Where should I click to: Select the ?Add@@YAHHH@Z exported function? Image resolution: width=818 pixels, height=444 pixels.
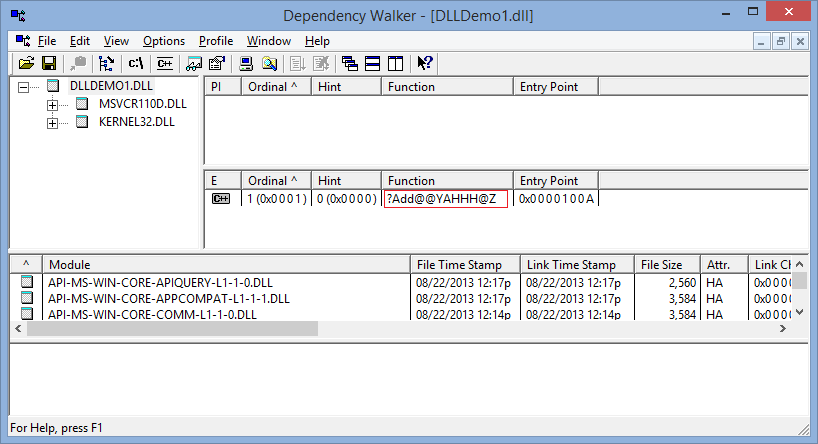pyautogui.click(x=445, y=199)
